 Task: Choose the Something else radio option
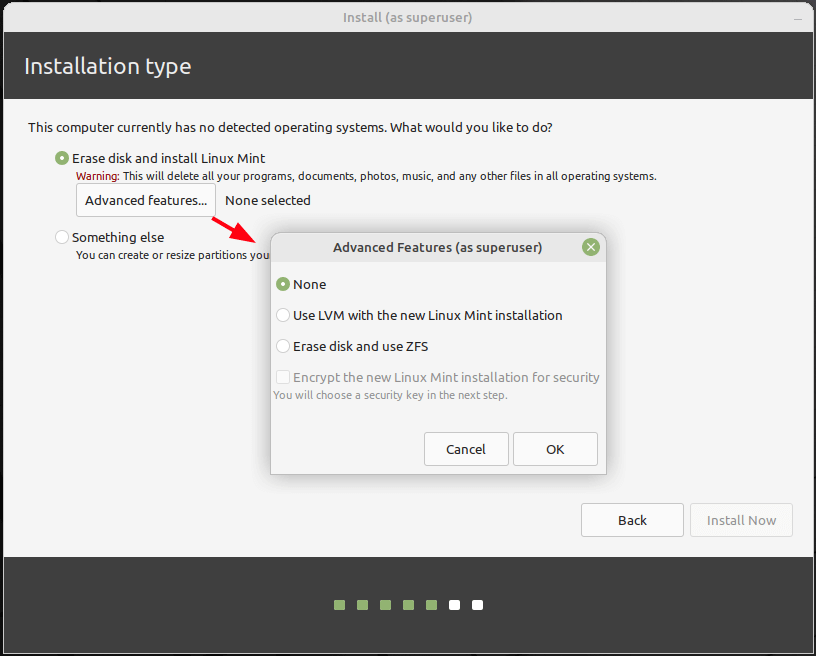tap(63, 237)
